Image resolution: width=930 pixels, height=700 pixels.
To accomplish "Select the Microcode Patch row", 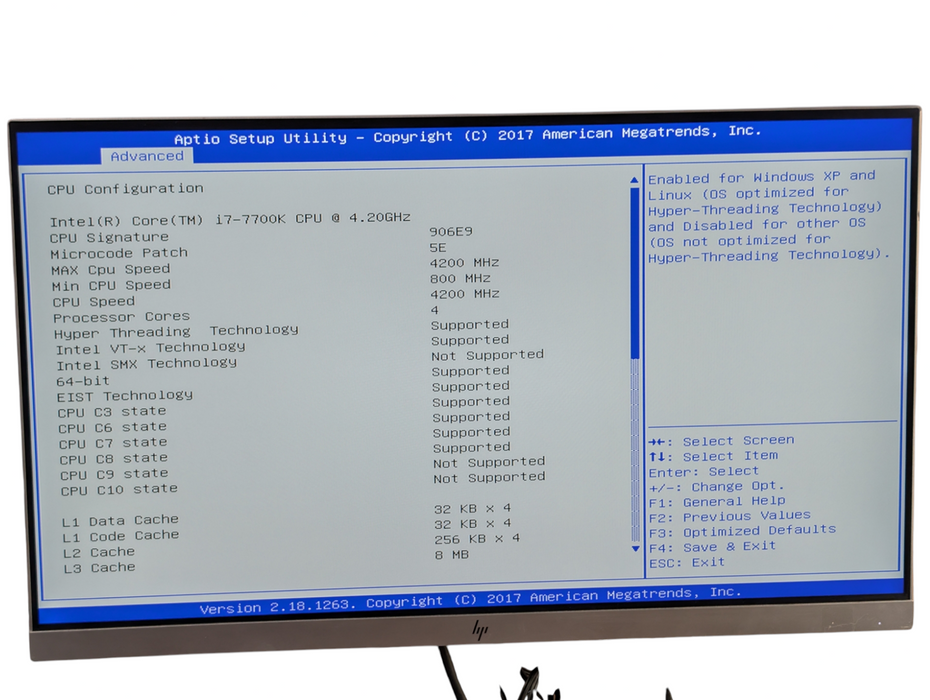I will pyautogui.click(x=248, y=251).
